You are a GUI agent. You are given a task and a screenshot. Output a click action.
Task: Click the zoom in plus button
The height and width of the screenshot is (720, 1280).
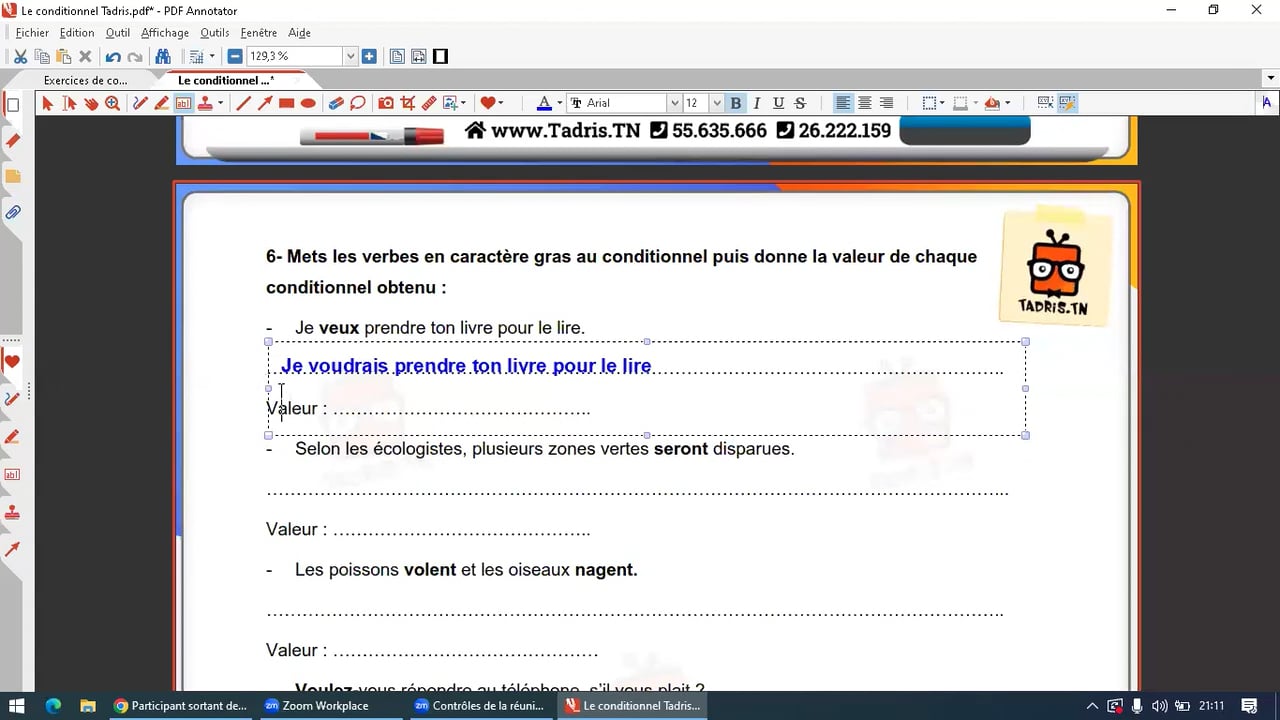point(369,57)
